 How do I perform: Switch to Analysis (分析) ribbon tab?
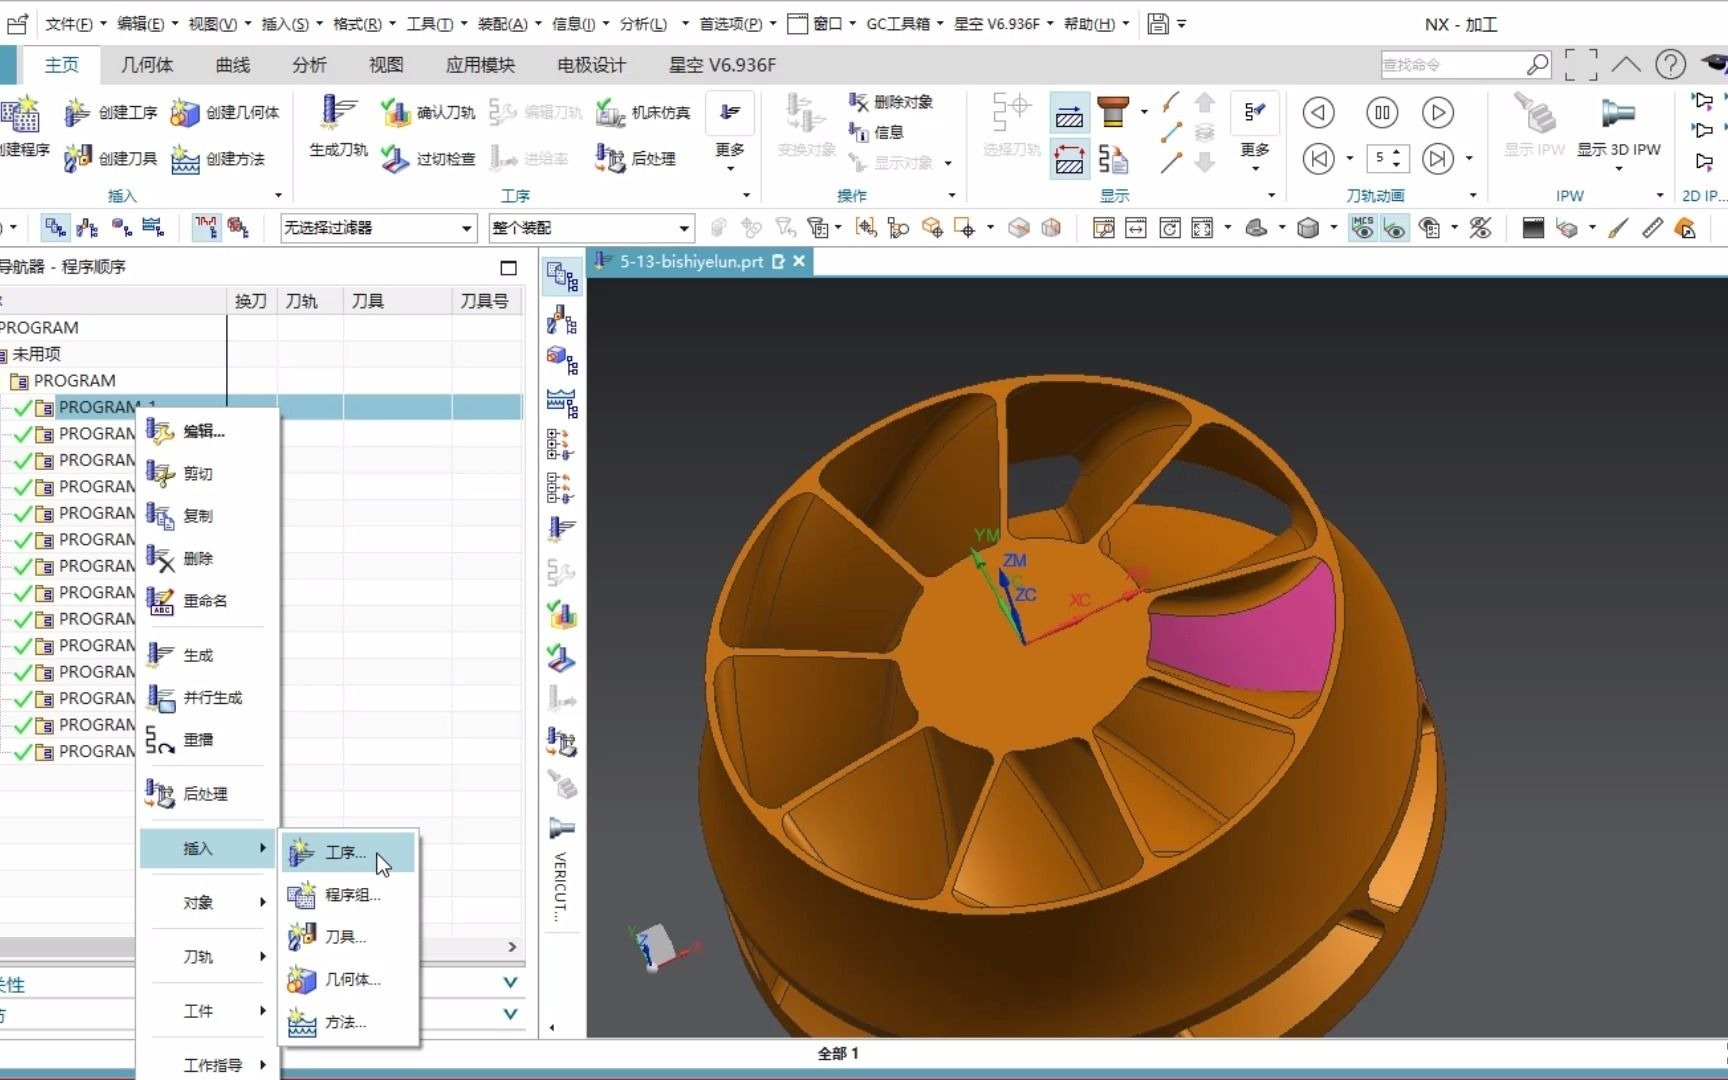(x=309, y=65)
